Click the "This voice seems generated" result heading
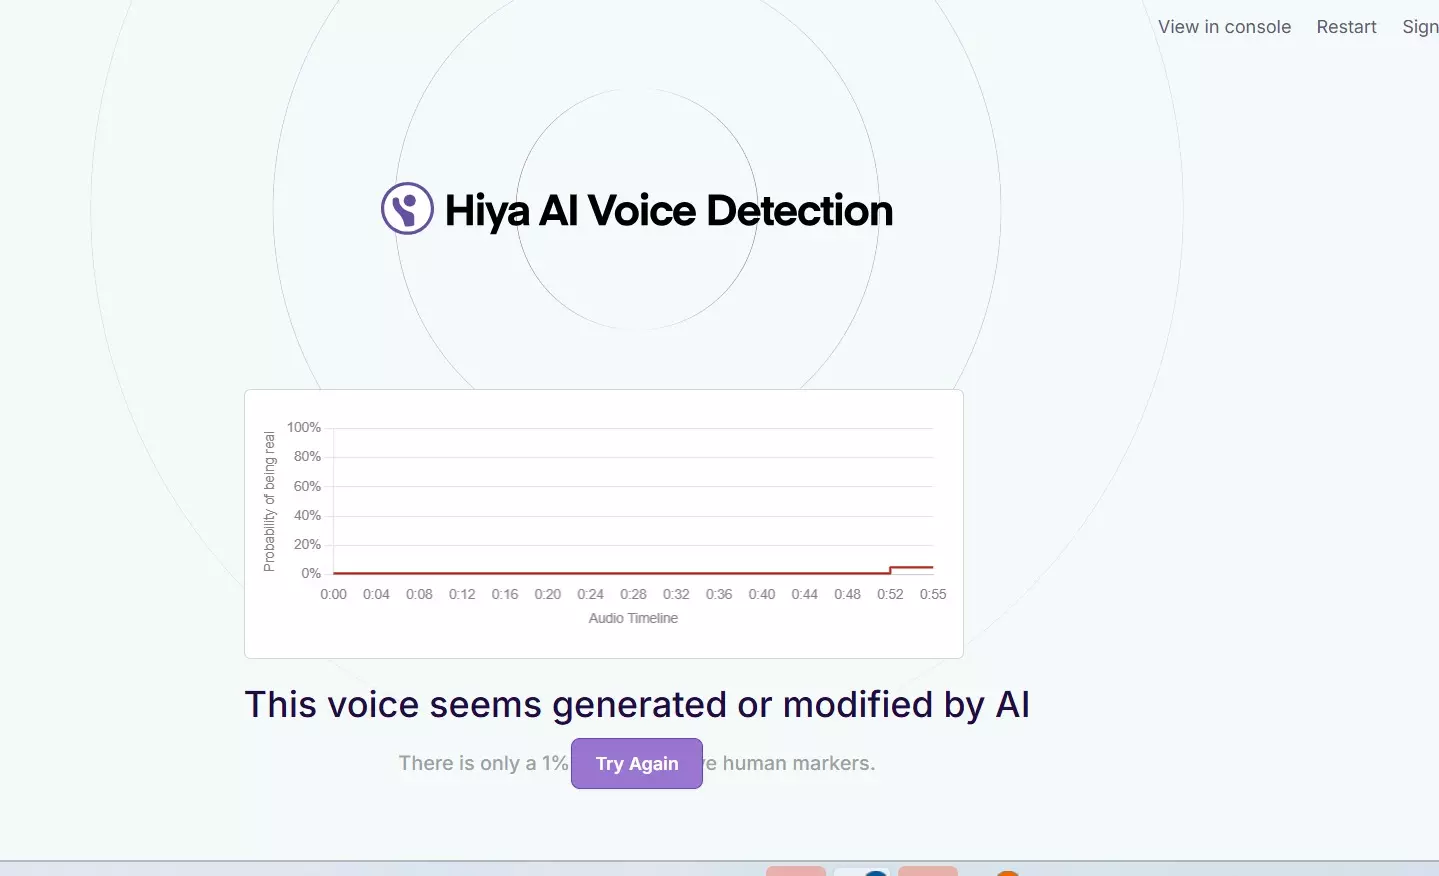 (637, 705)
